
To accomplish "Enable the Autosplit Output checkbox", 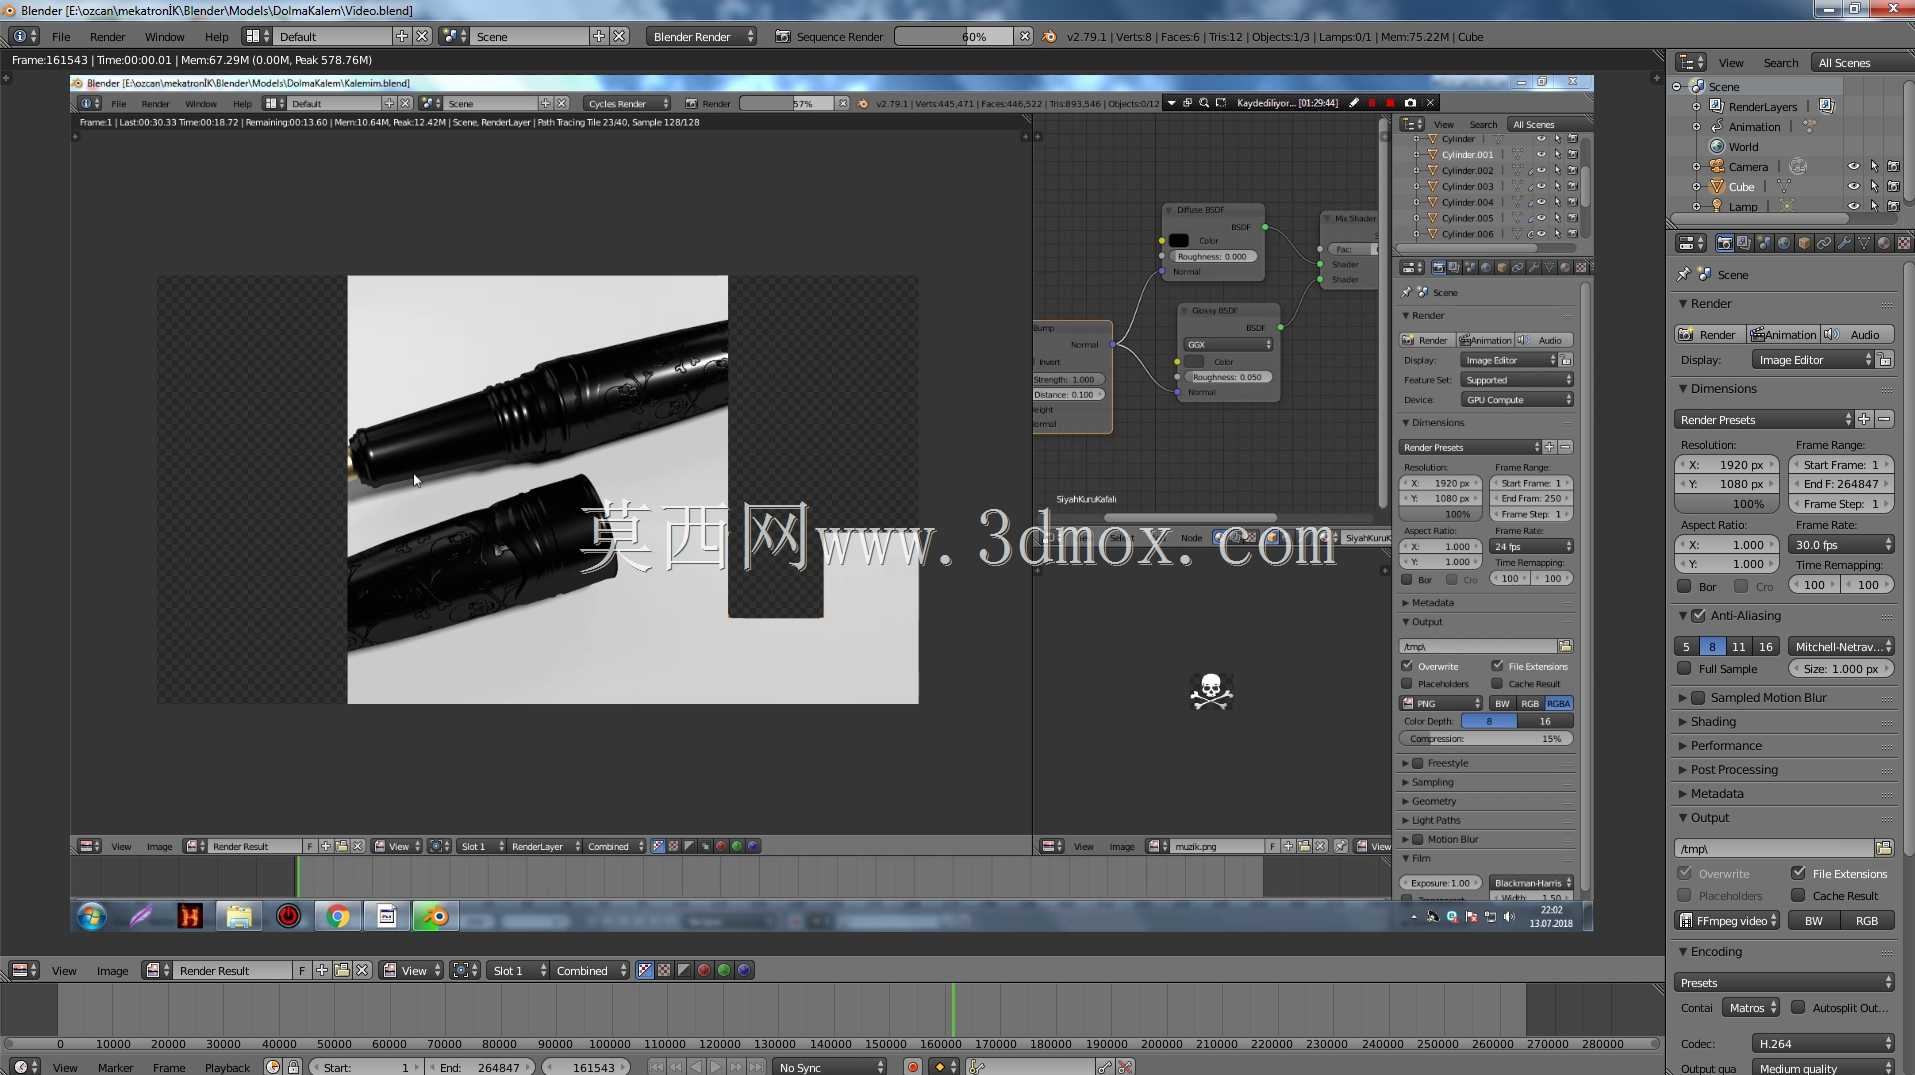I will click(1799, 1007).
